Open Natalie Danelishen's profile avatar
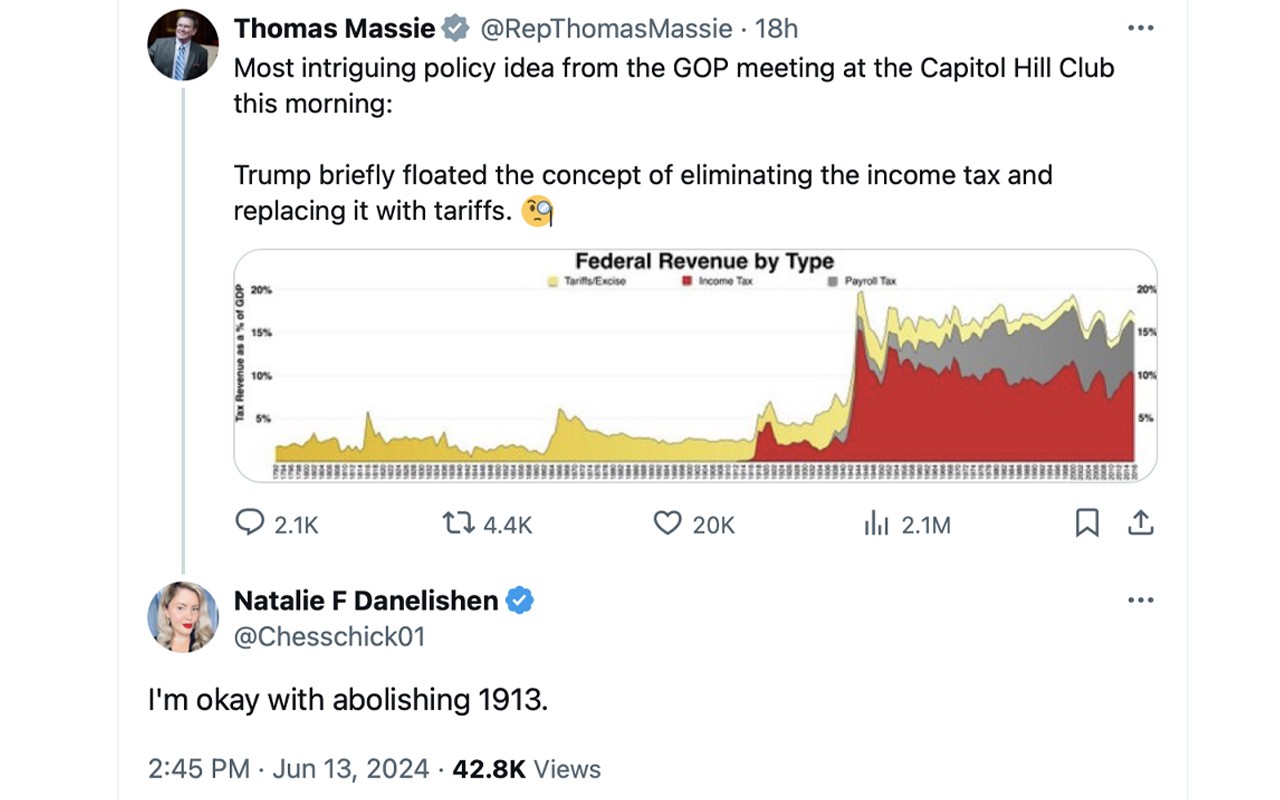The image size is (1280, 800). coord(183,617)
